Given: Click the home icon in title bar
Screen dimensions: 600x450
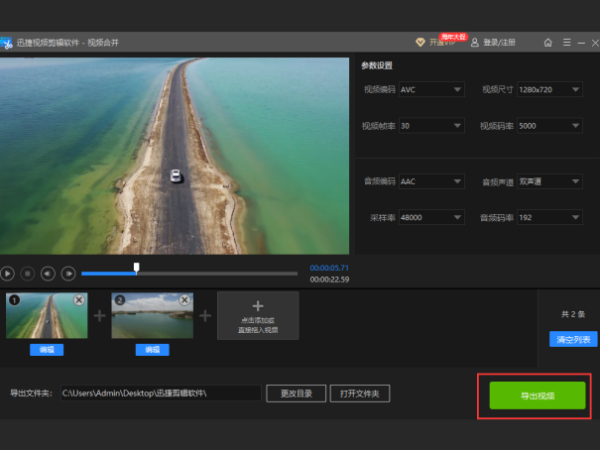Looking at the screenshot, I should coord(548,43).
